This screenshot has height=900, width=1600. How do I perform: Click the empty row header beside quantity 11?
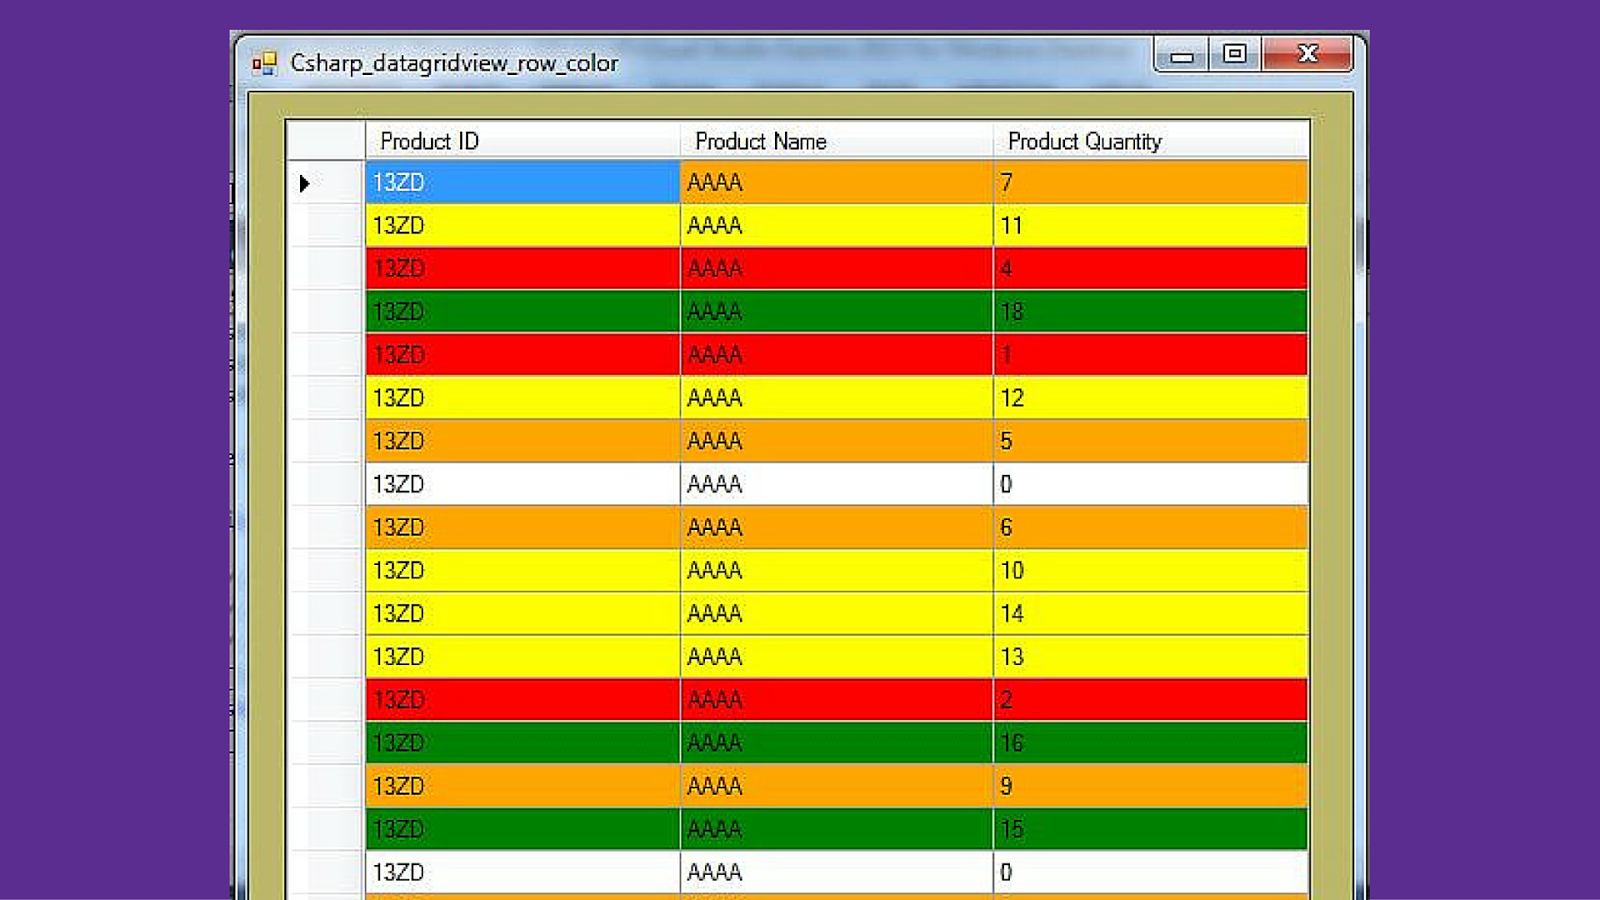(x=325, y=225)
